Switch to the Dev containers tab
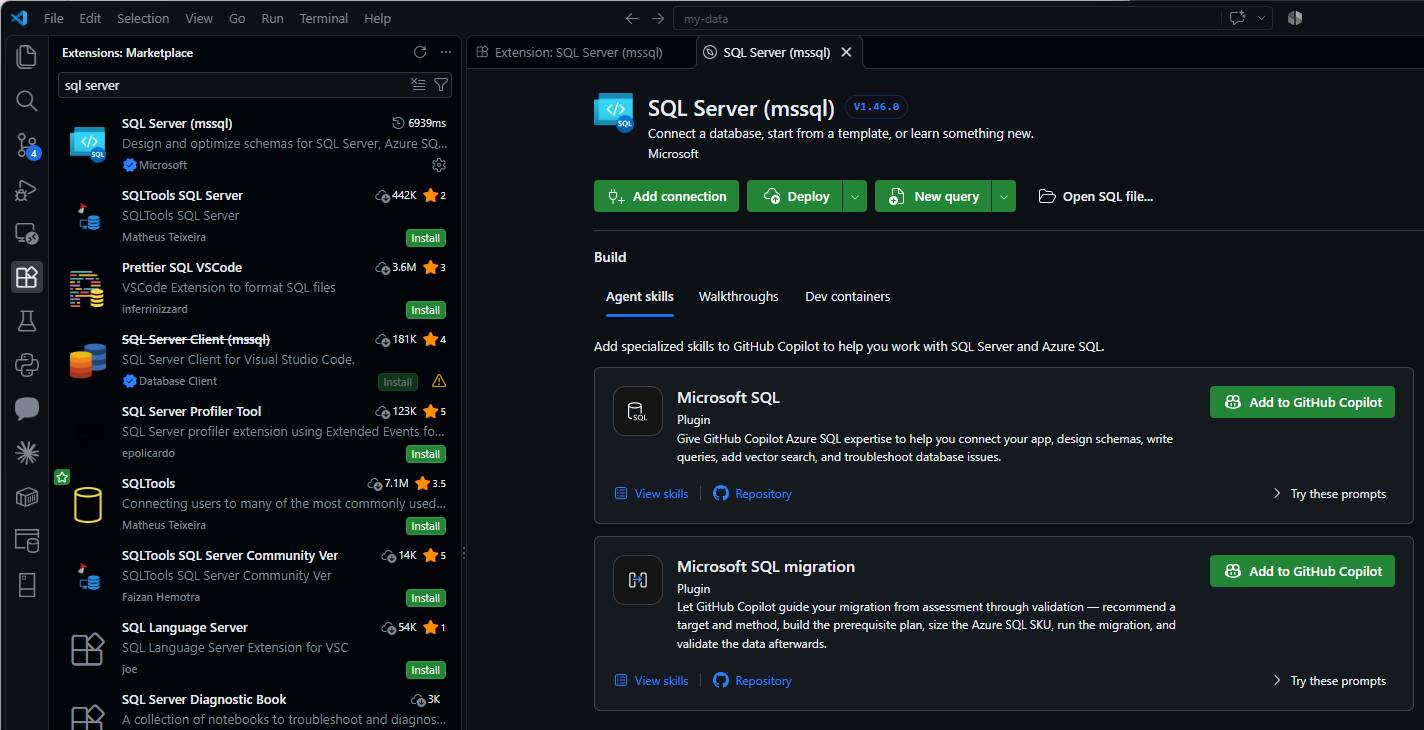 click(x=848, y=296)
